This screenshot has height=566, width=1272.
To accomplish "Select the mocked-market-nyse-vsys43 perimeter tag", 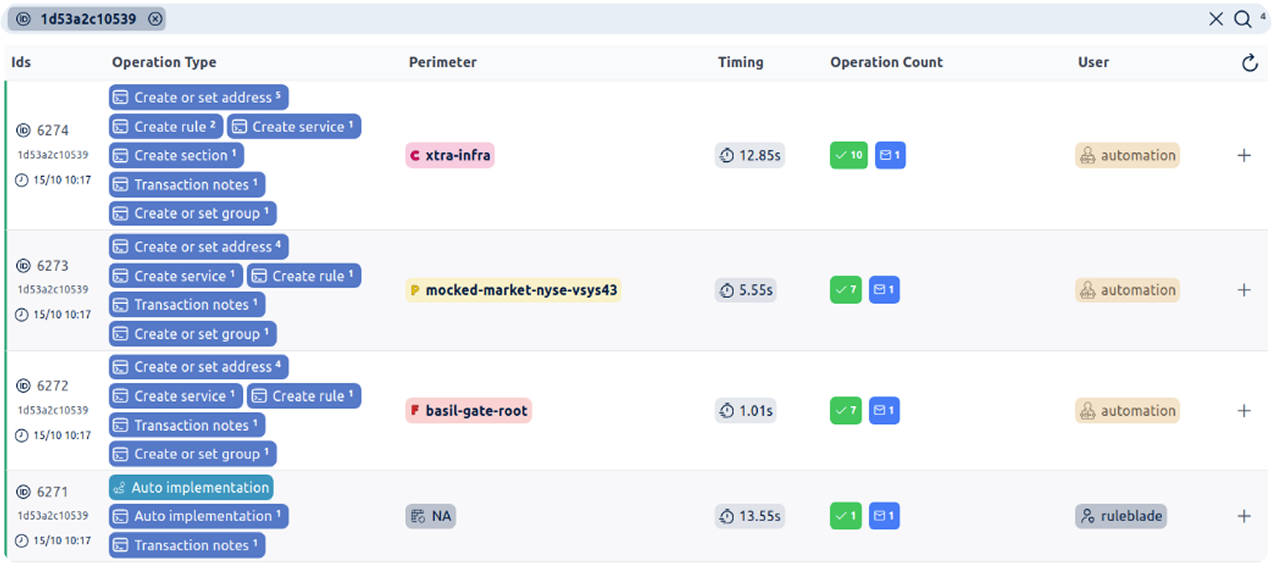I will coord(513,290).
